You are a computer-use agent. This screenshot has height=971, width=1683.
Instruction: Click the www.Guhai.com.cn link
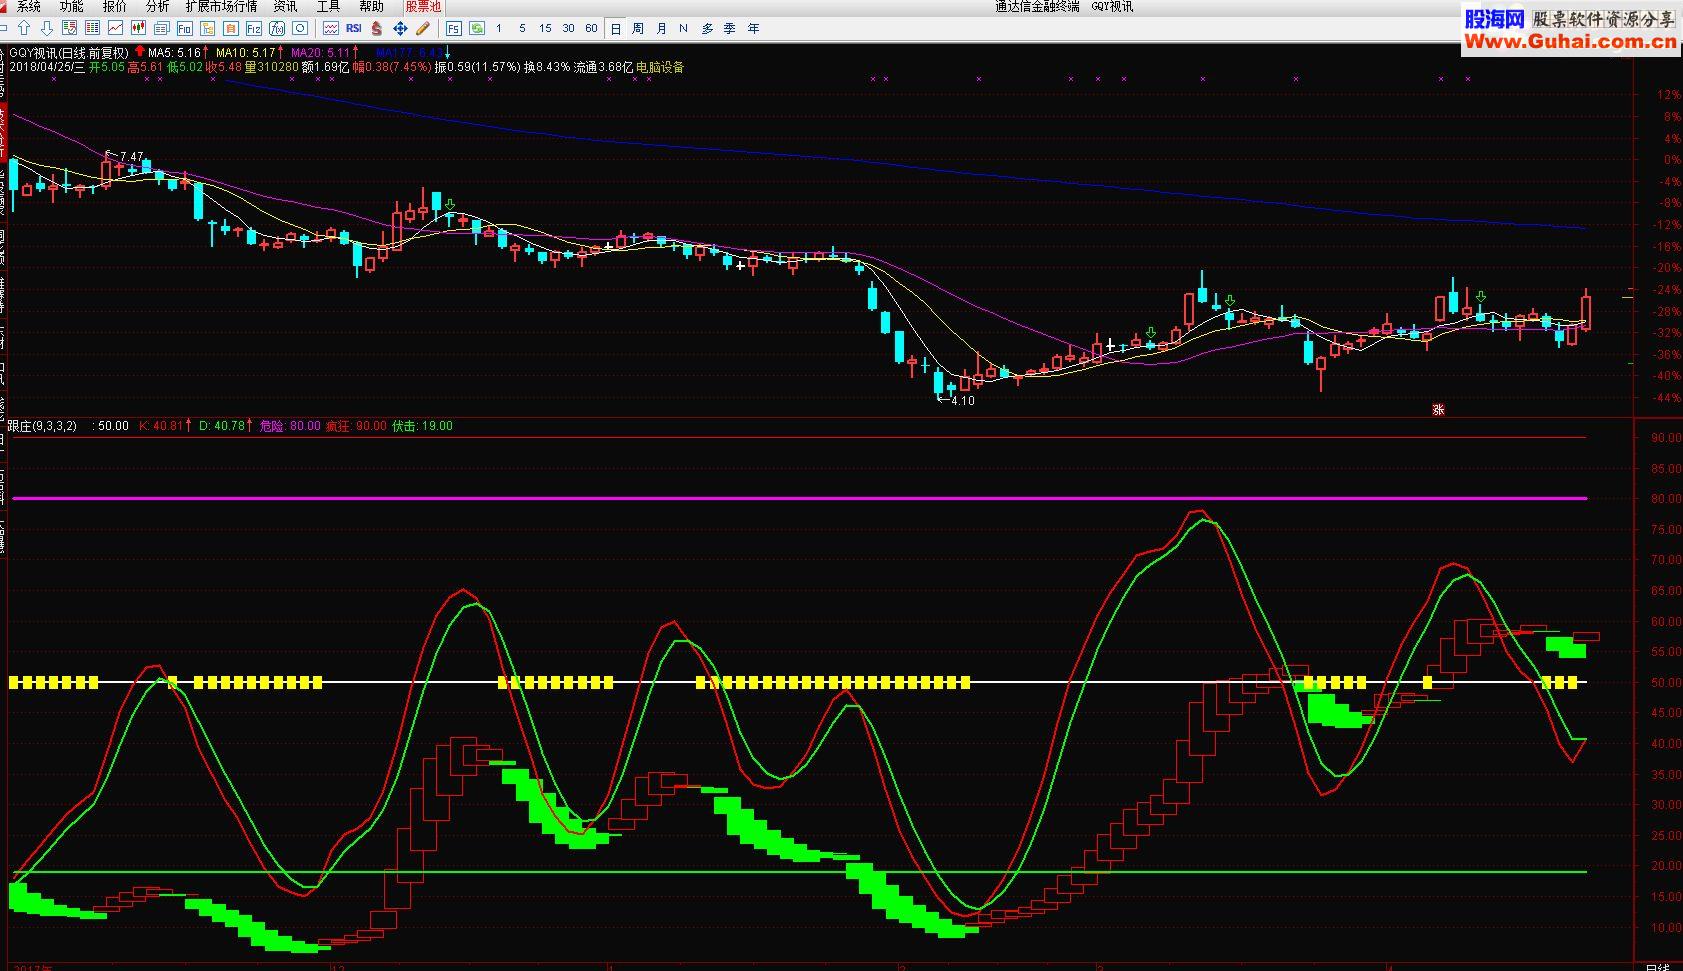point(1570,41)
